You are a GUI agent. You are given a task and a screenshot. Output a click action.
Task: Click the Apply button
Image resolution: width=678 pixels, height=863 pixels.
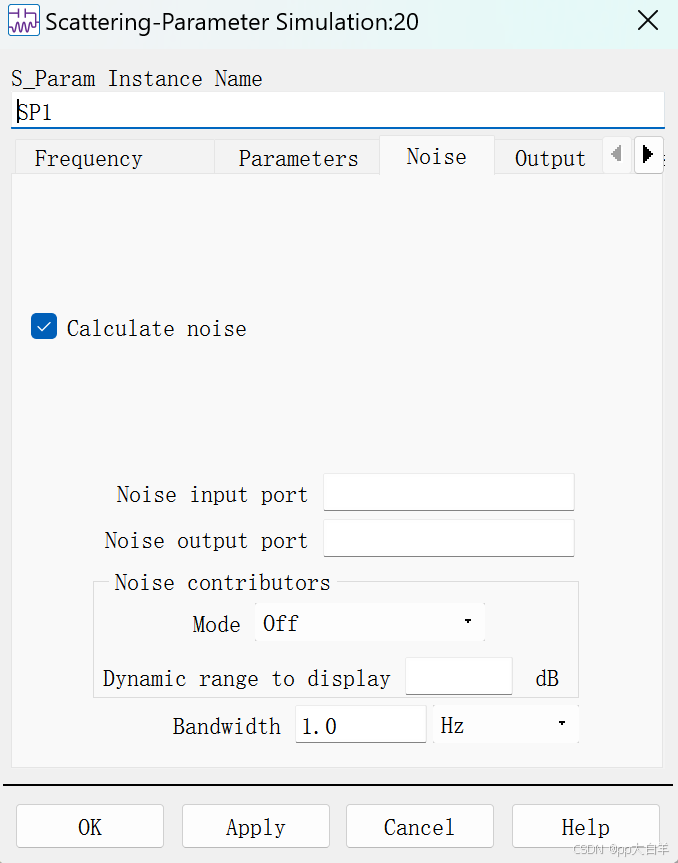pos(255,827)
